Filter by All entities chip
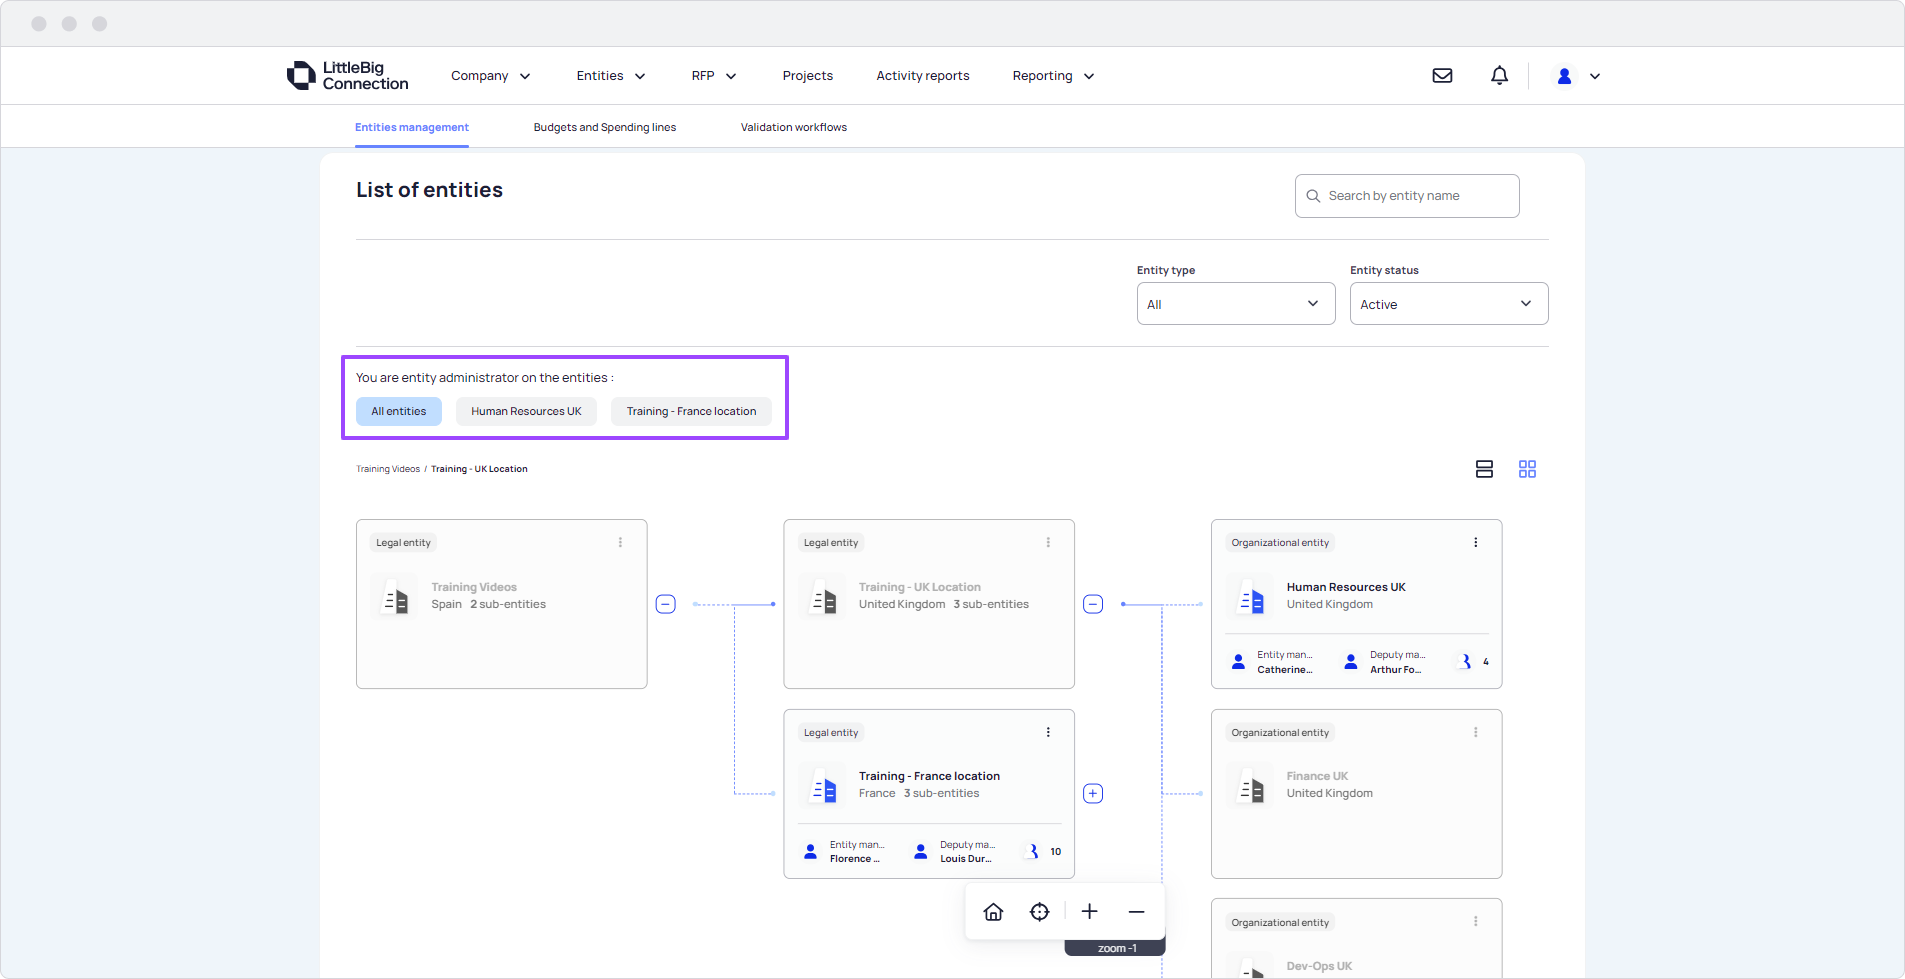The height and width of the screenshot is (979, 1905). click(399, 411)
